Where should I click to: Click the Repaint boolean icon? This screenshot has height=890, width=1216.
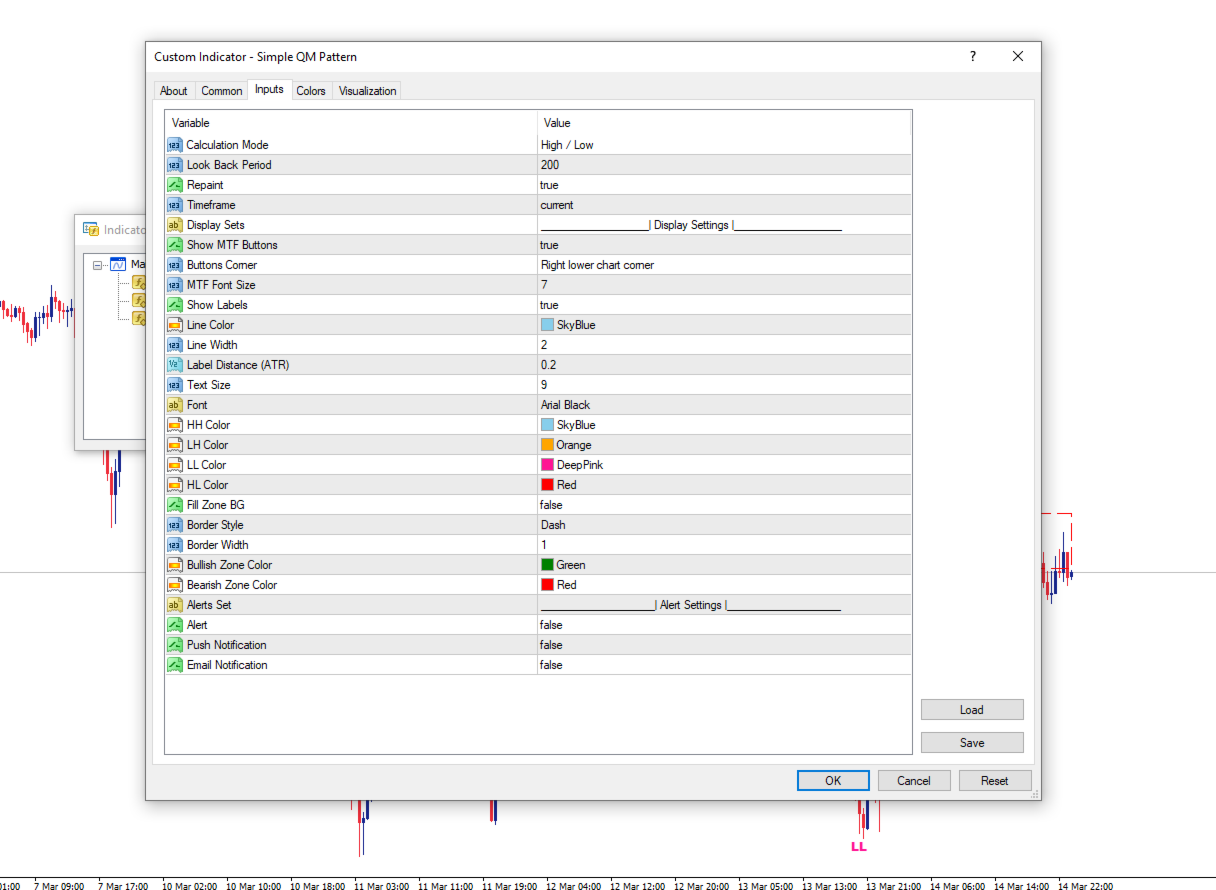tap(175, 185)
